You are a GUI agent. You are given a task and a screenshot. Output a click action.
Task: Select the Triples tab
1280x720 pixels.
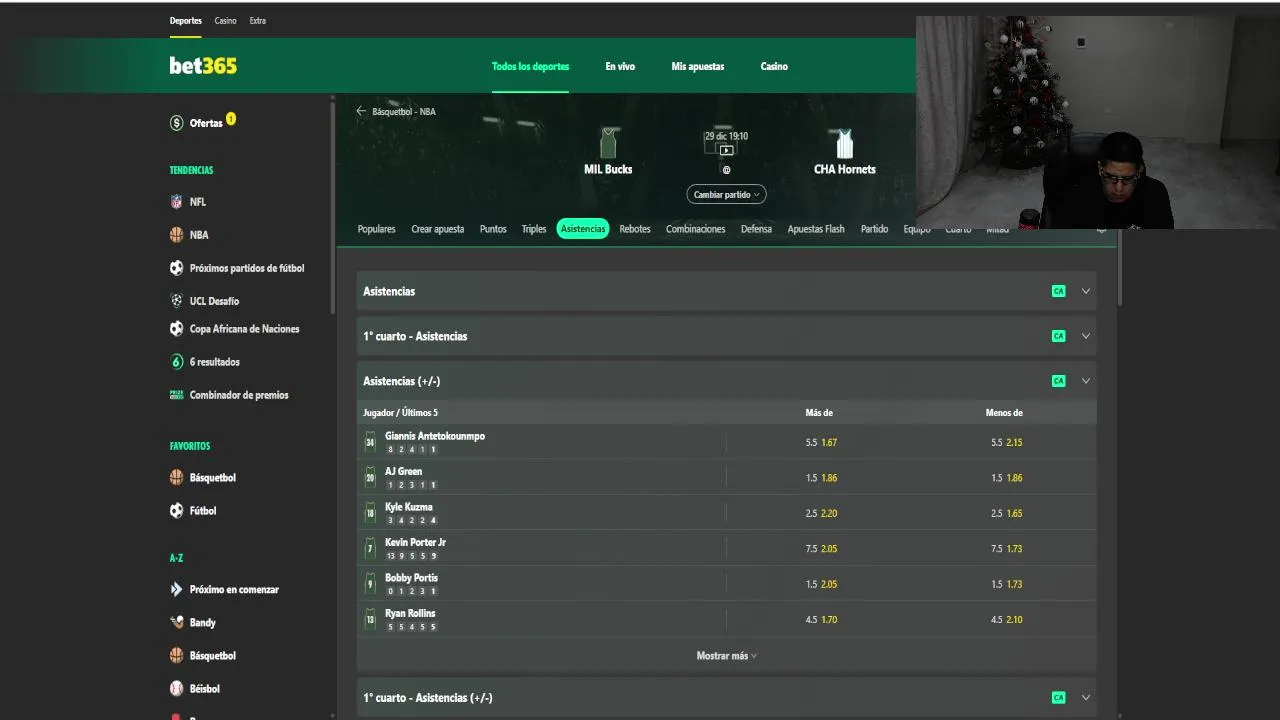pyautogui.click(x=534, y=229)
